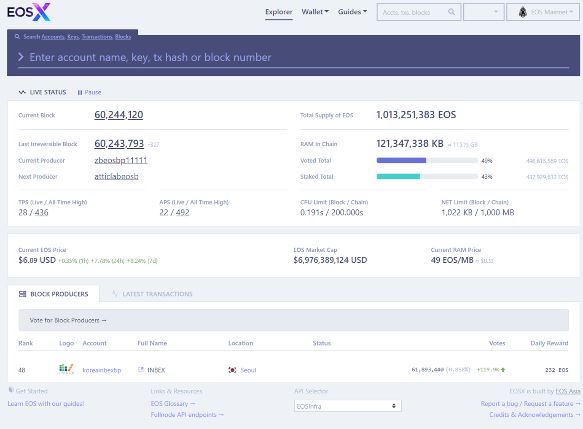Click the pause icon next to Live Status
This screenshot has width=583, height=429.
(x=80, y=92)
